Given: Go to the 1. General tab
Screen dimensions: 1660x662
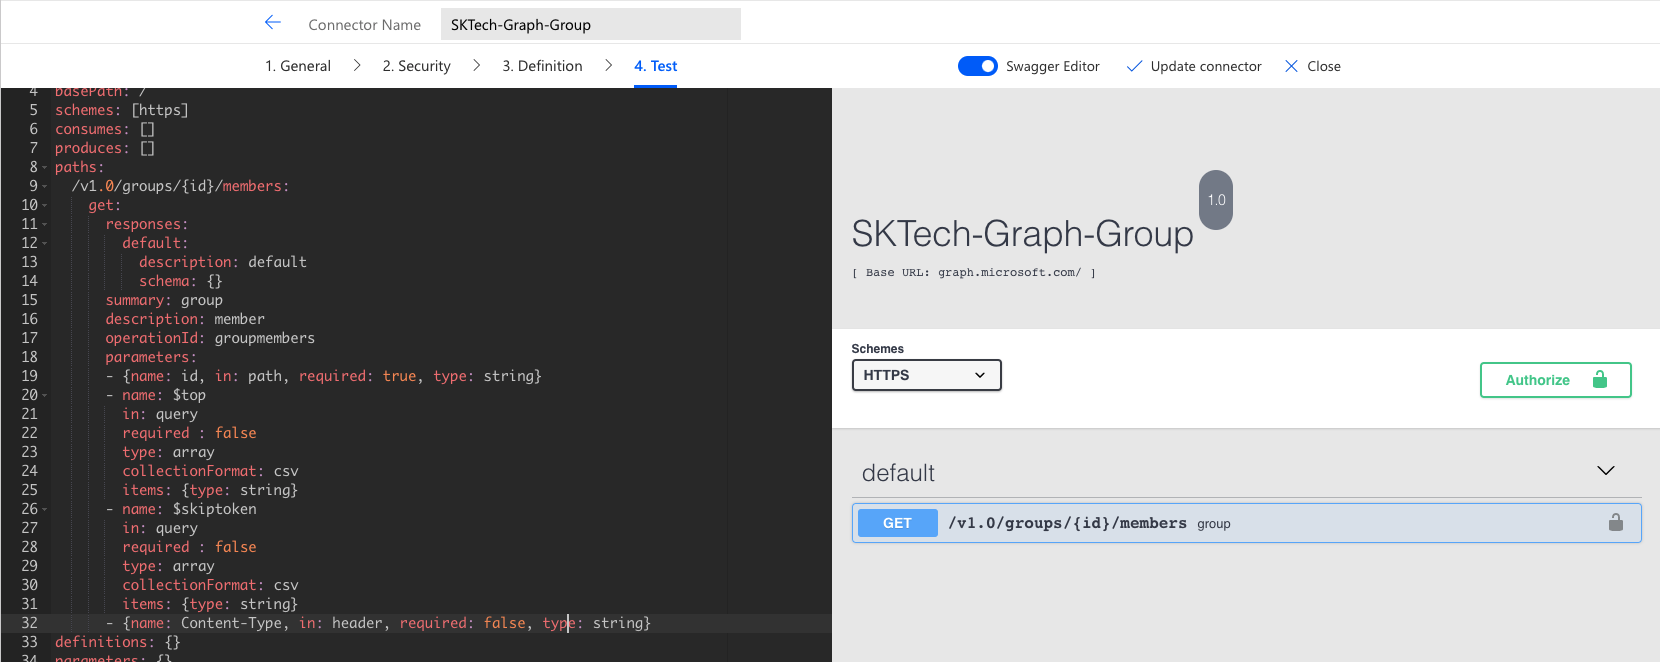Looking at the screenshot, I should [298, 66].
